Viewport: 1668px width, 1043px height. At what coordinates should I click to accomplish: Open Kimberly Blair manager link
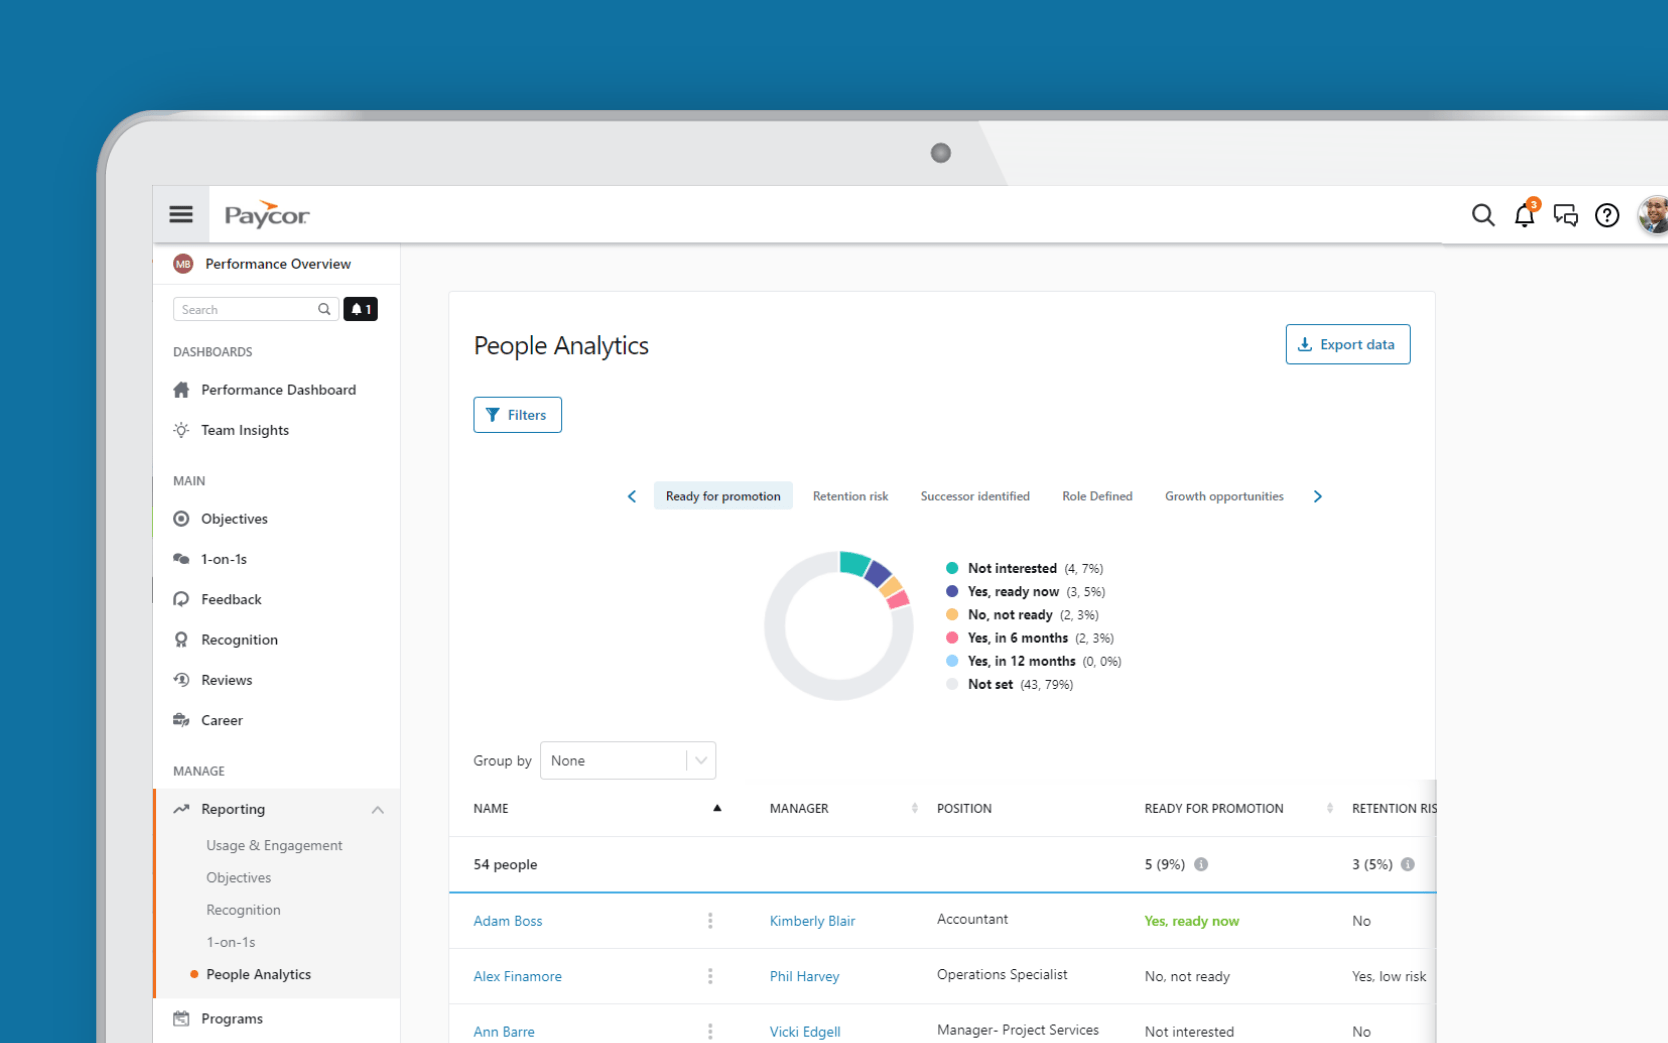(x=812, y=921)
